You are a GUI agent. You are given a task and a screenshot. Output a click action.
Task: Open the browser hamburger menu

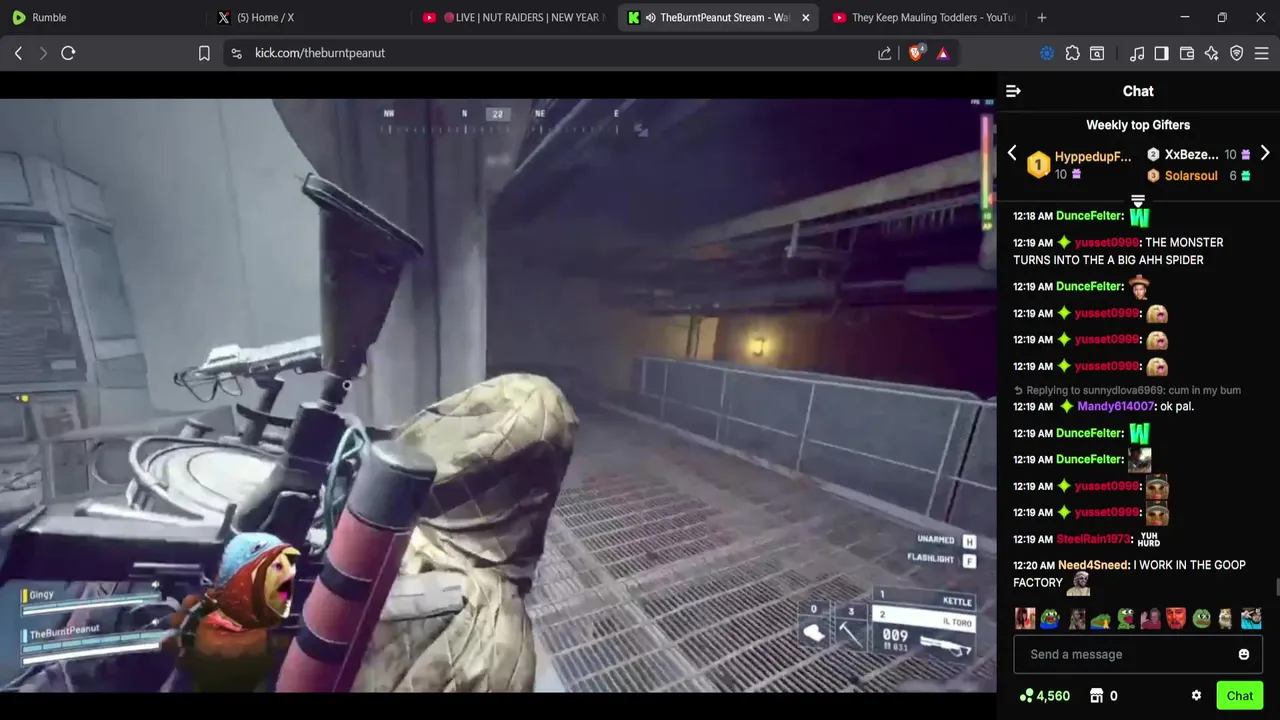(1262, 53)
